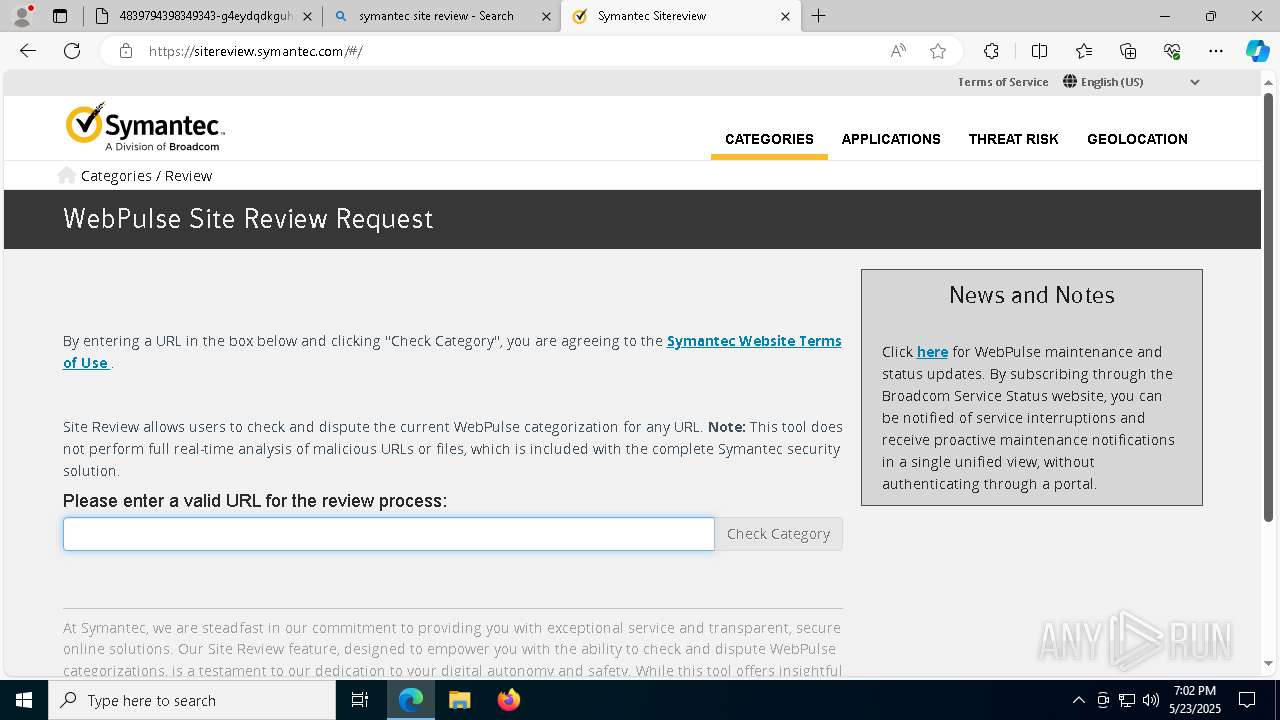
Task: Open Settings and more ellipsis menu
Action: (x=1216, y=51)
